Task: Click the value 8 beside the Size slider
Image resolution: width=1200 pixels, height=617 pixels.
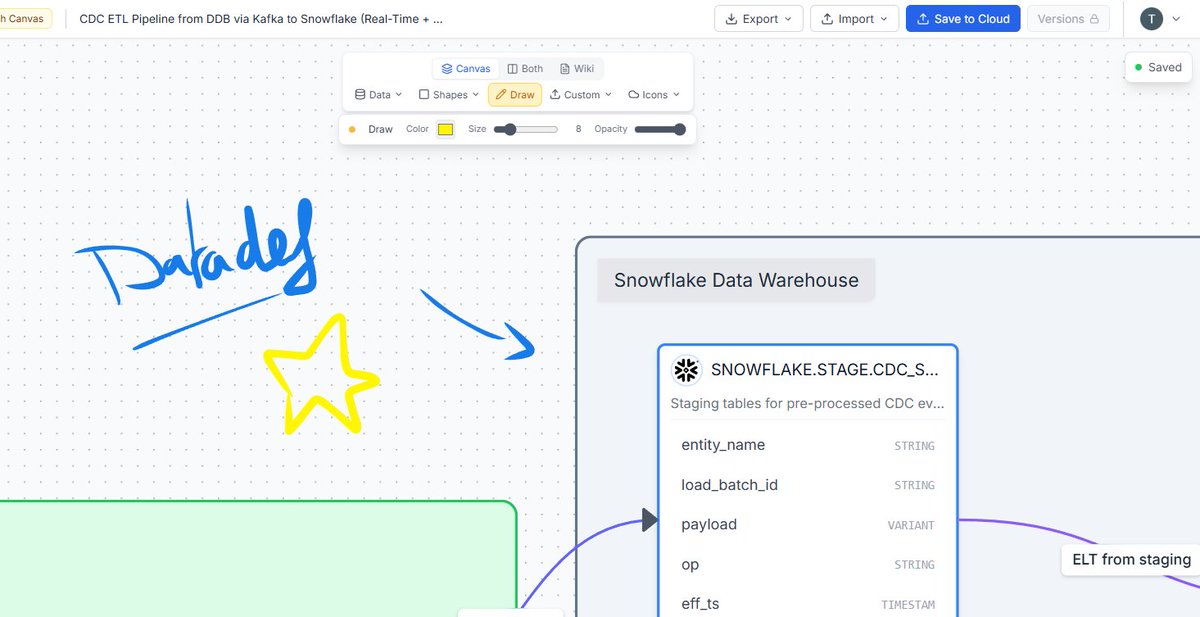Action: [x=578, y=129]
